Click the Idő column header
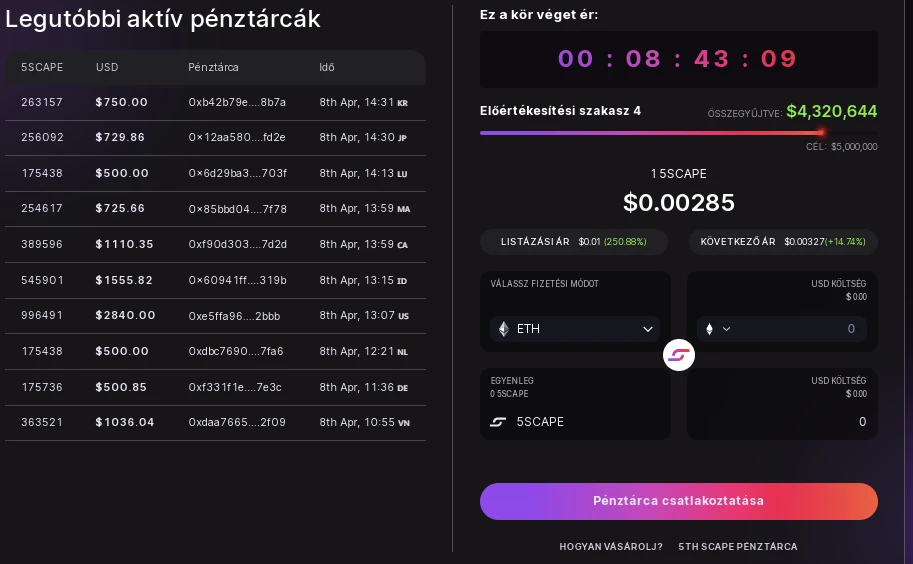The width and height of the screenshot is (913, 564). [327, 68]
